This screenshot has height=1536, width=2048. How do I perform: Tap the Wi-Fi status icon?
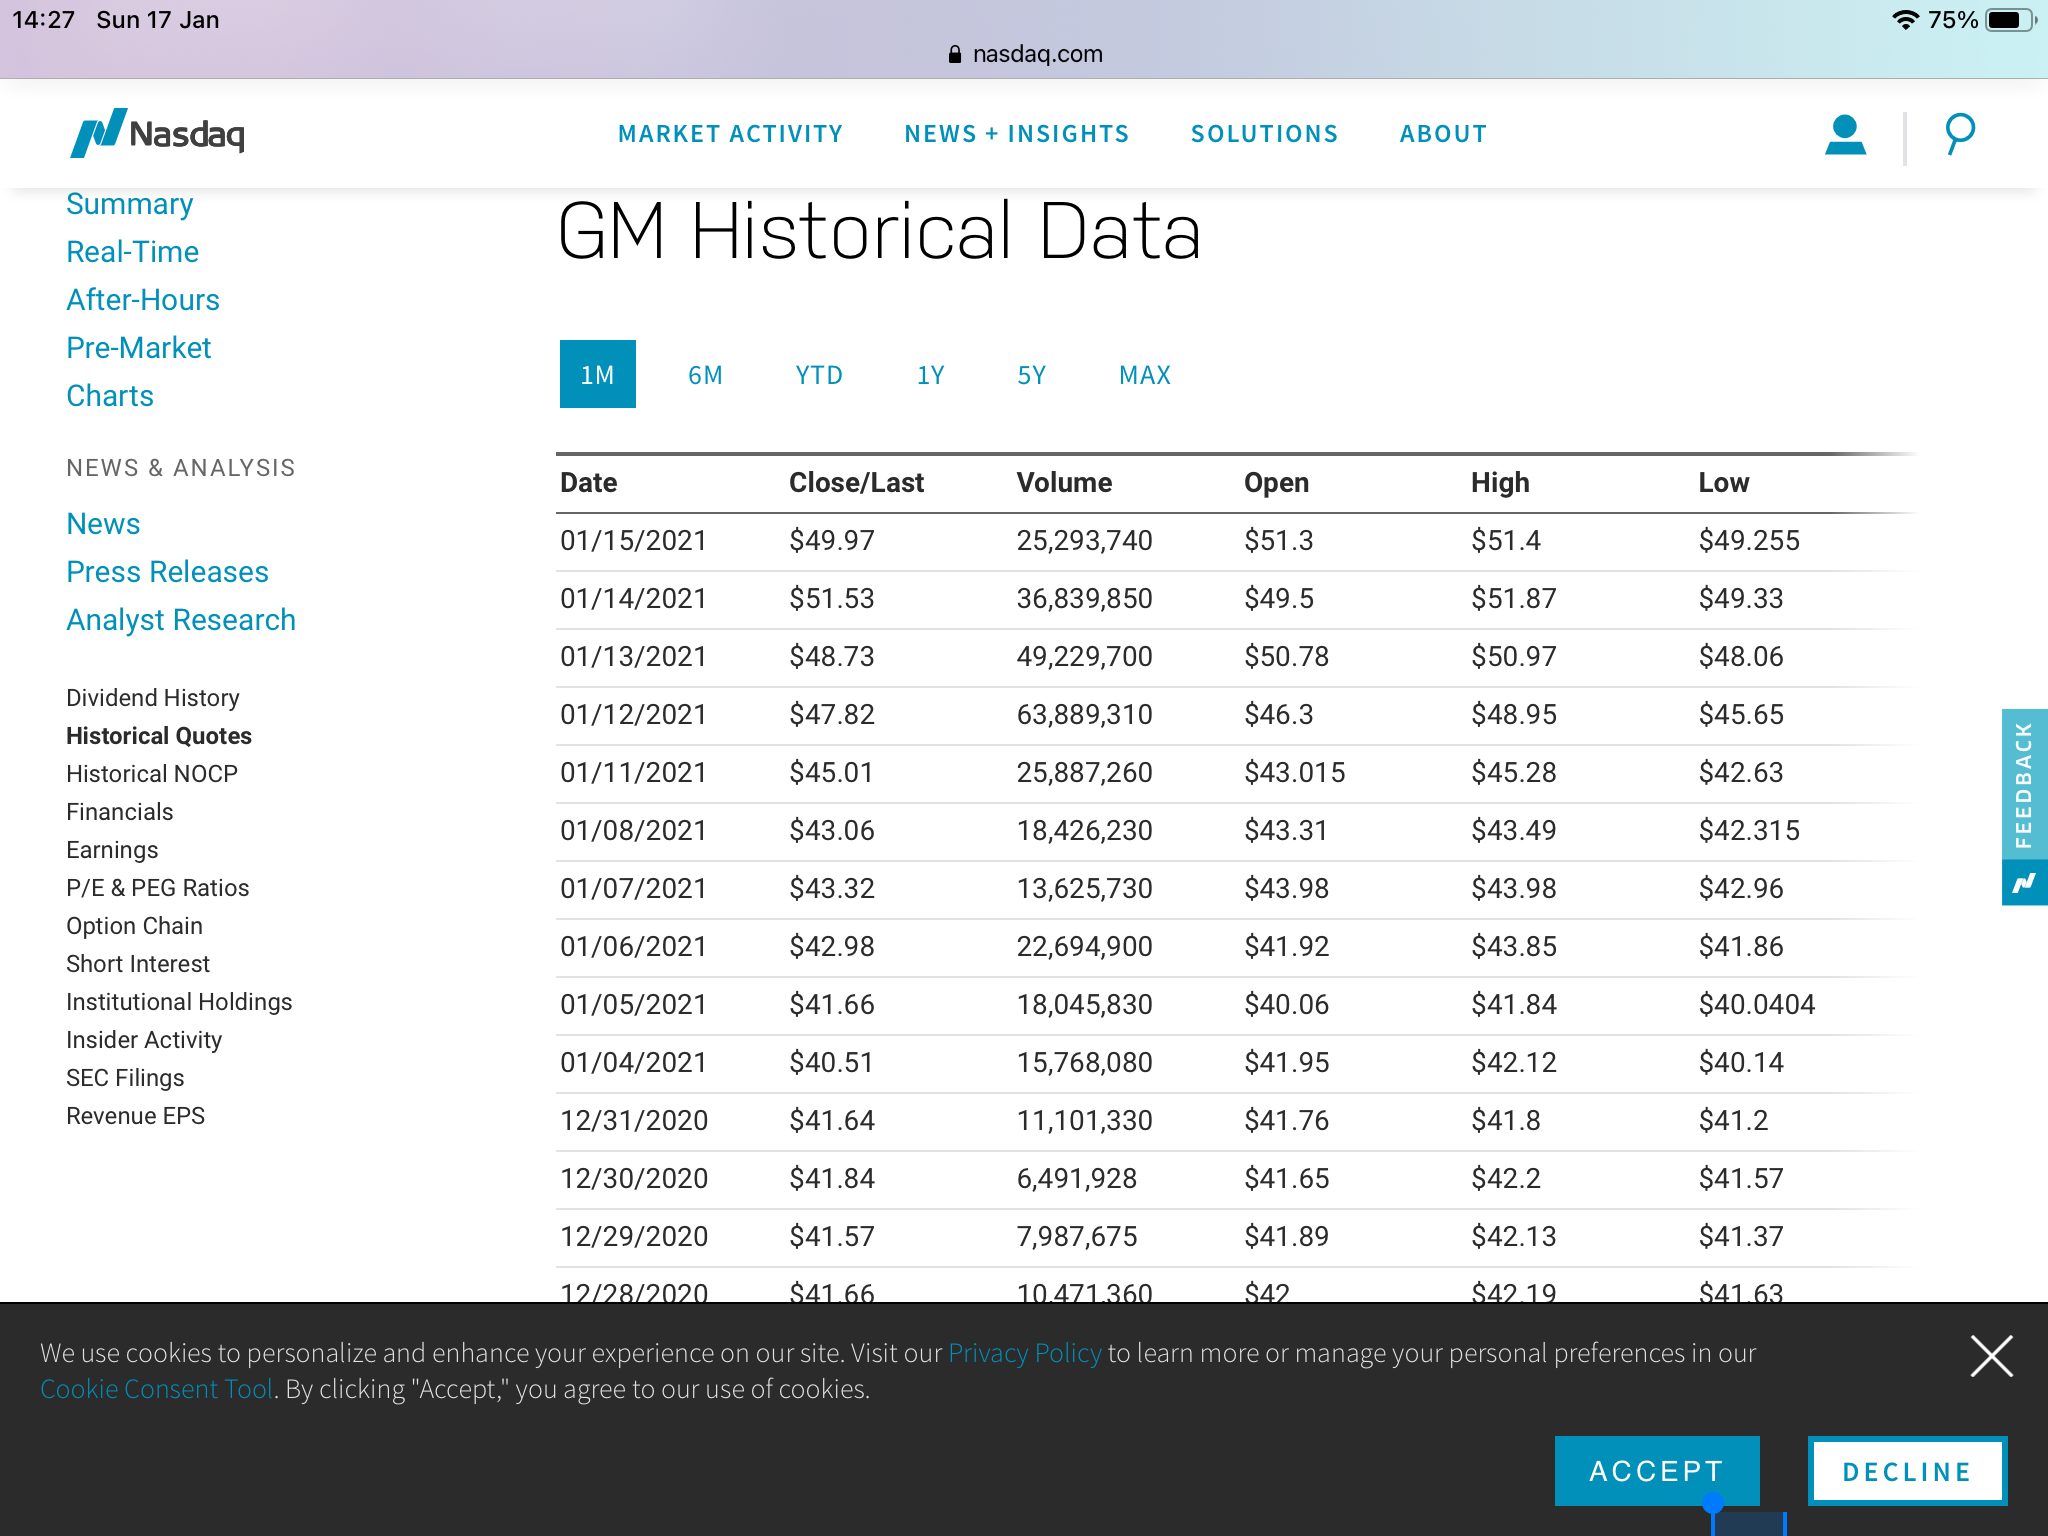pyautogui.click(x=1905, y=20)
